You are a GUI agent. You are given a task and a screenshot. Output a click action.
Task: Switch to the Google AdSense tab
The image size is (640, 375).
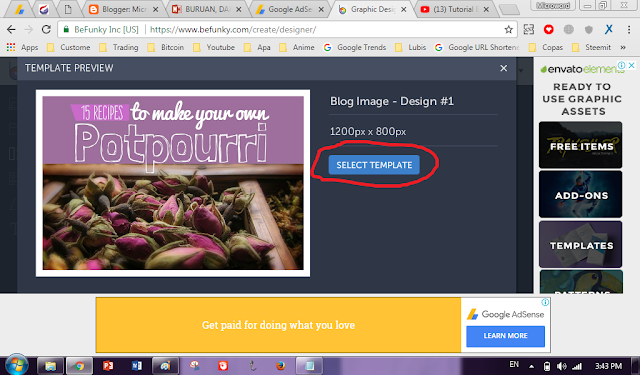[290, 9]
